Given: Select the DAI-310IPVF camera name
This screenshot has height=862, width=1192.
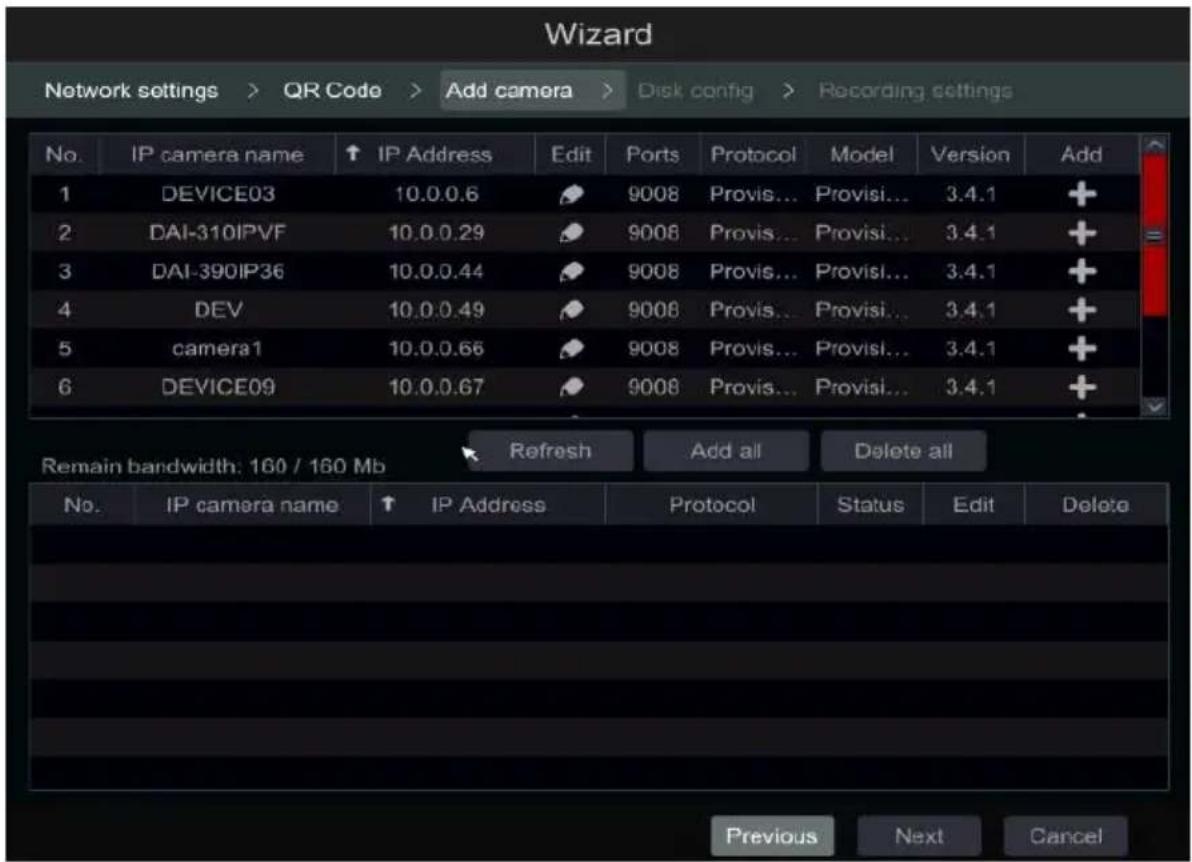Looking at the screenshot, I should click(x=218, y=233).
